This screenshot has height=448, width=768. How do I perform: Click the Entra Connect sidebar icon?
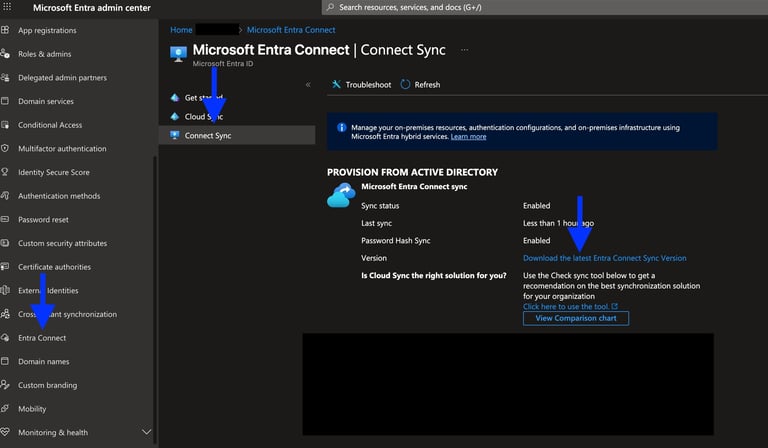pyautogui.click(x=5, y=337)
